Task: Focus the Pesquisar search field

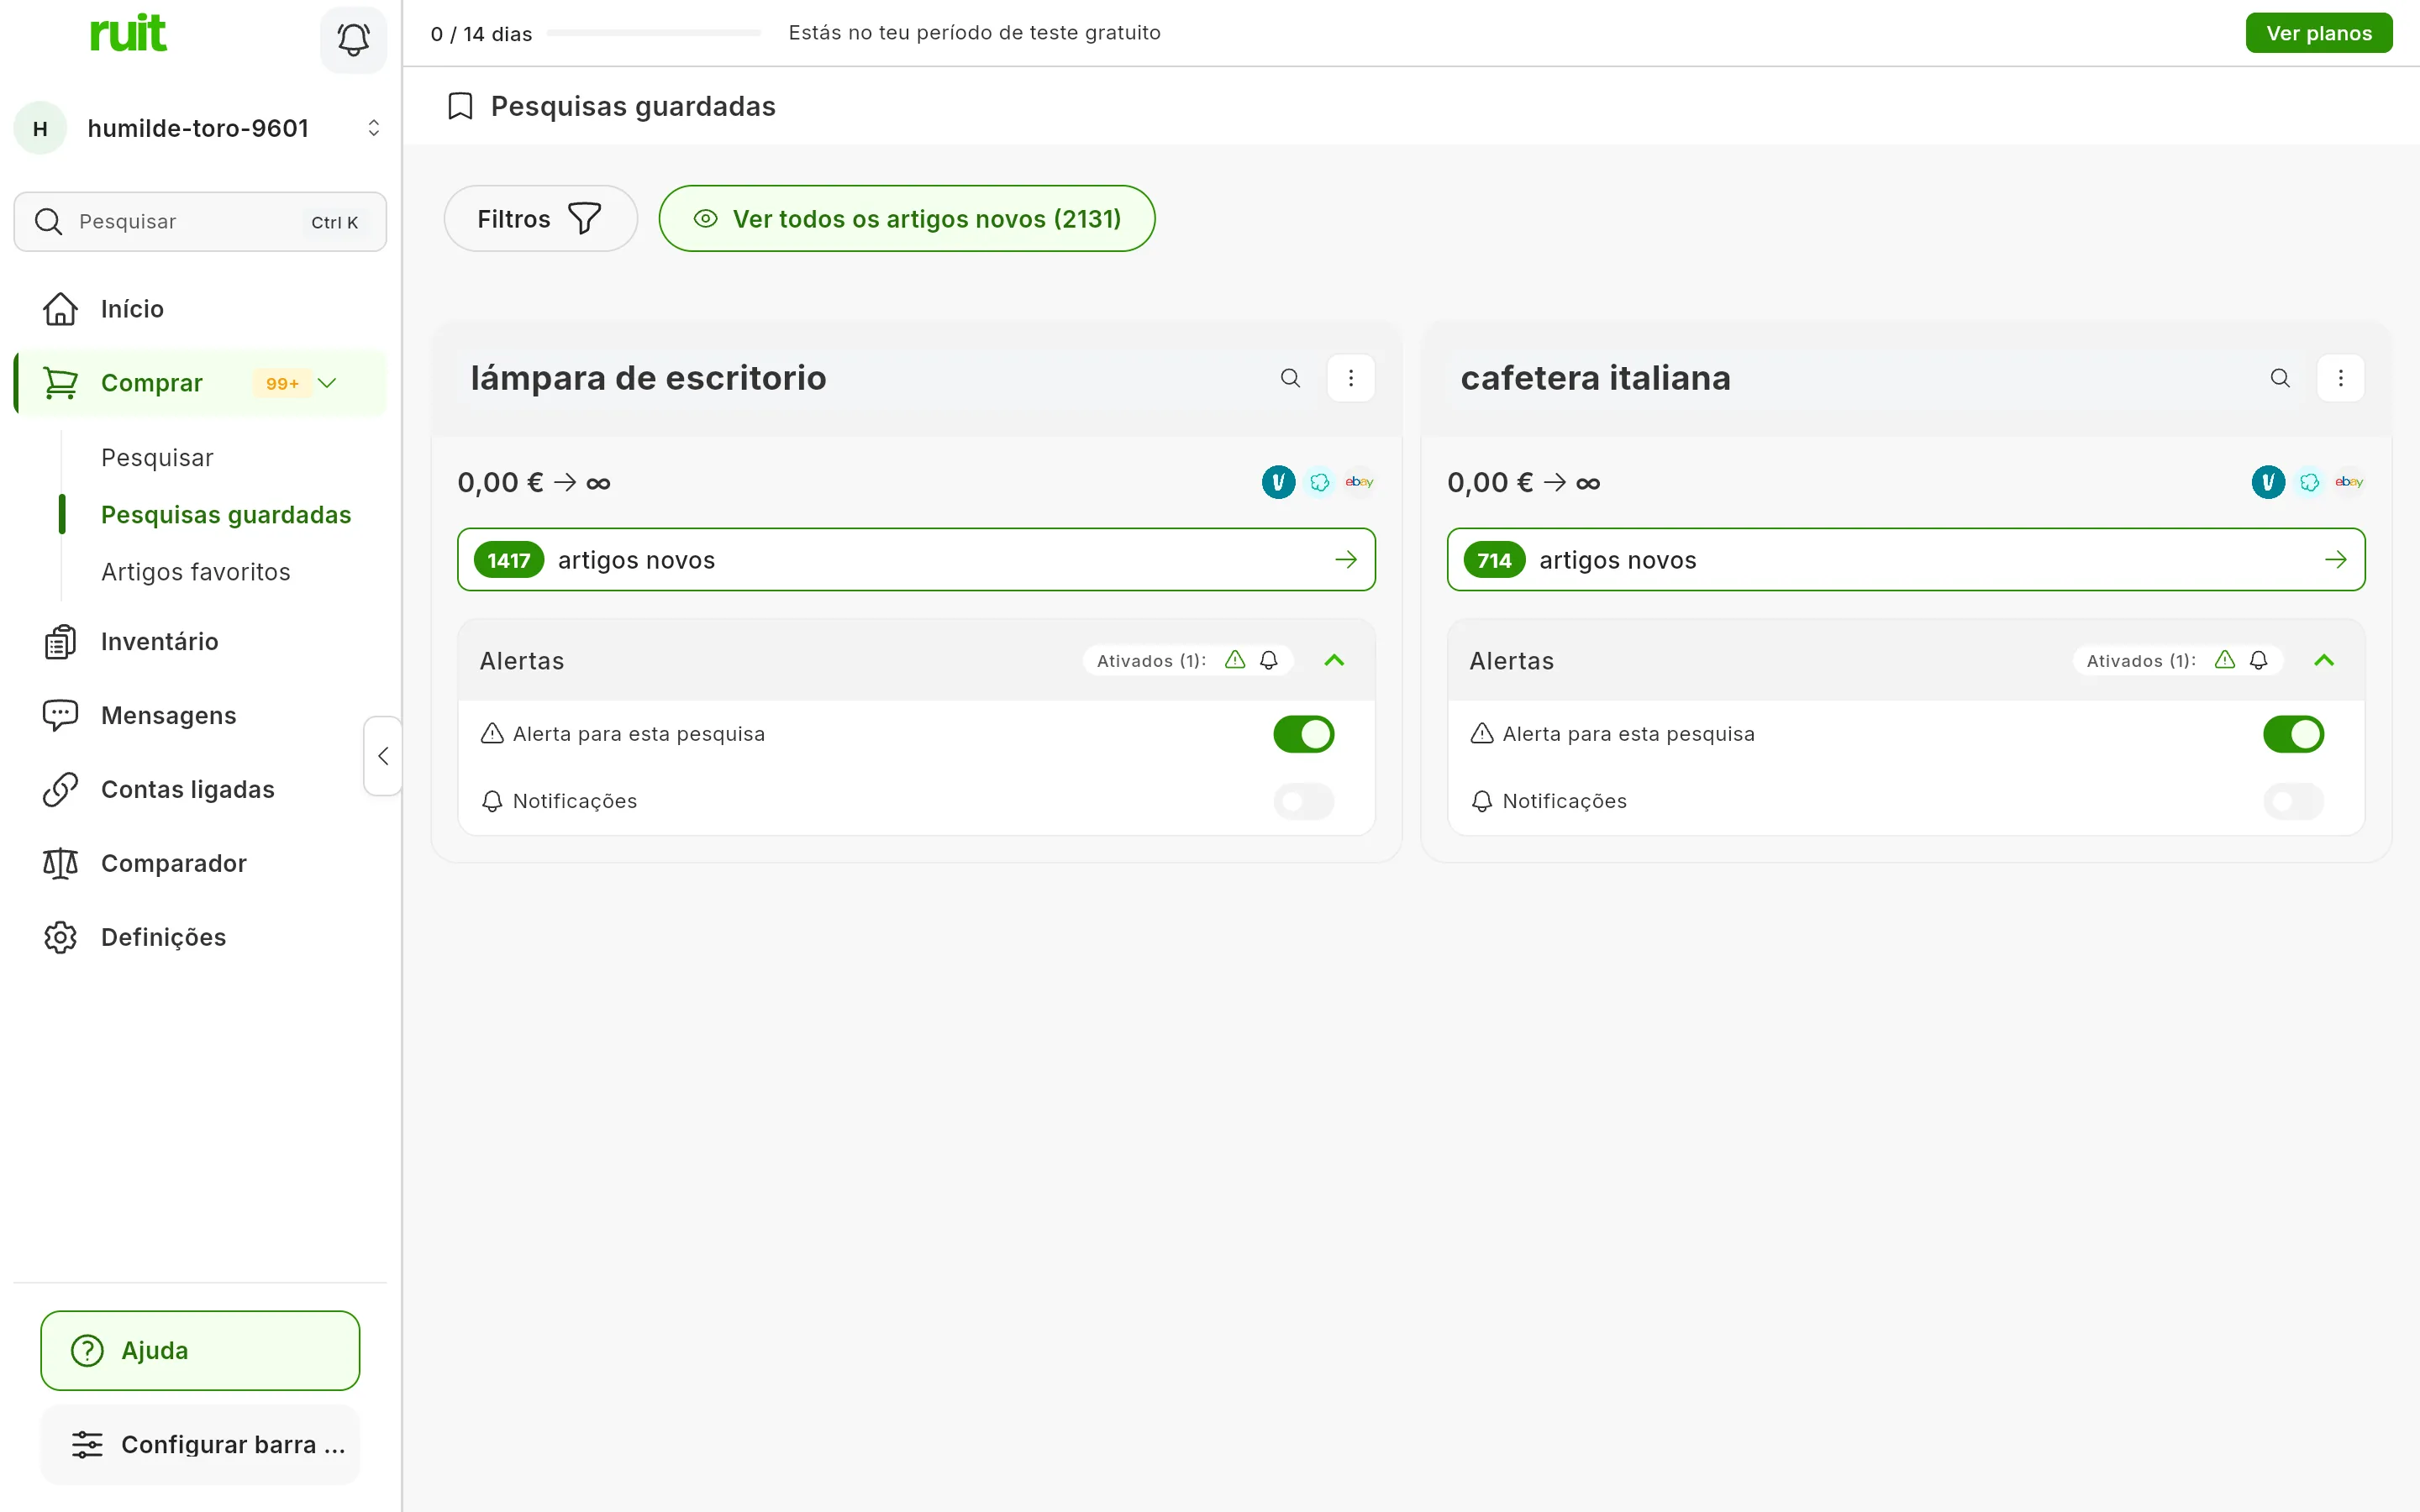Action: (x=200, y=222)
